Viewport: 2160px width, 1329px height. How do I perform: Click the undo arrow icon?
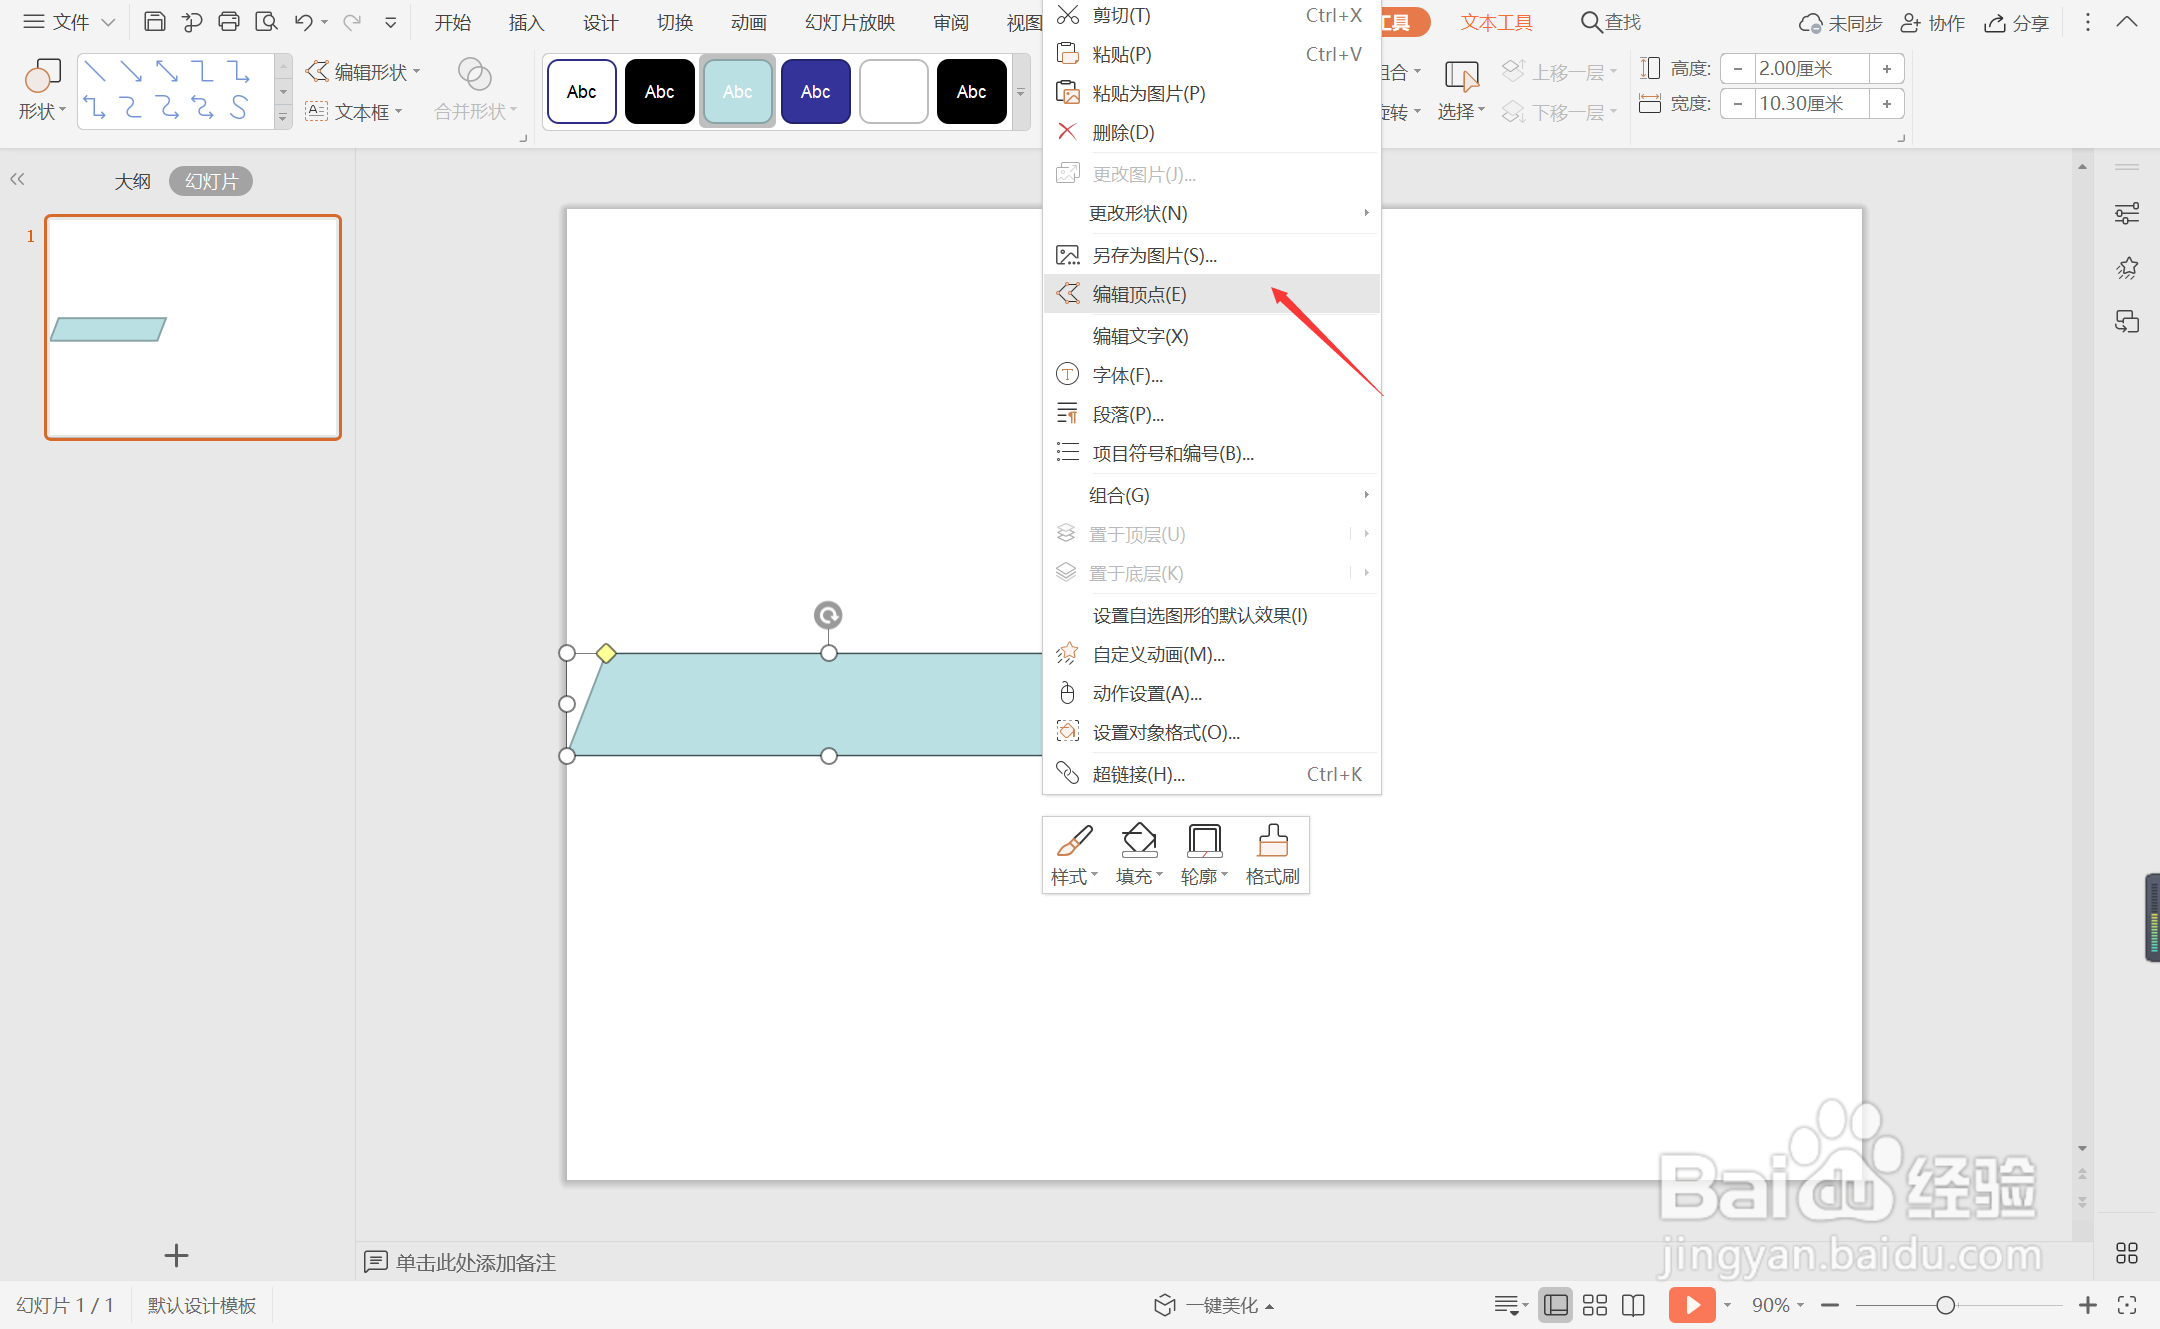303,21
